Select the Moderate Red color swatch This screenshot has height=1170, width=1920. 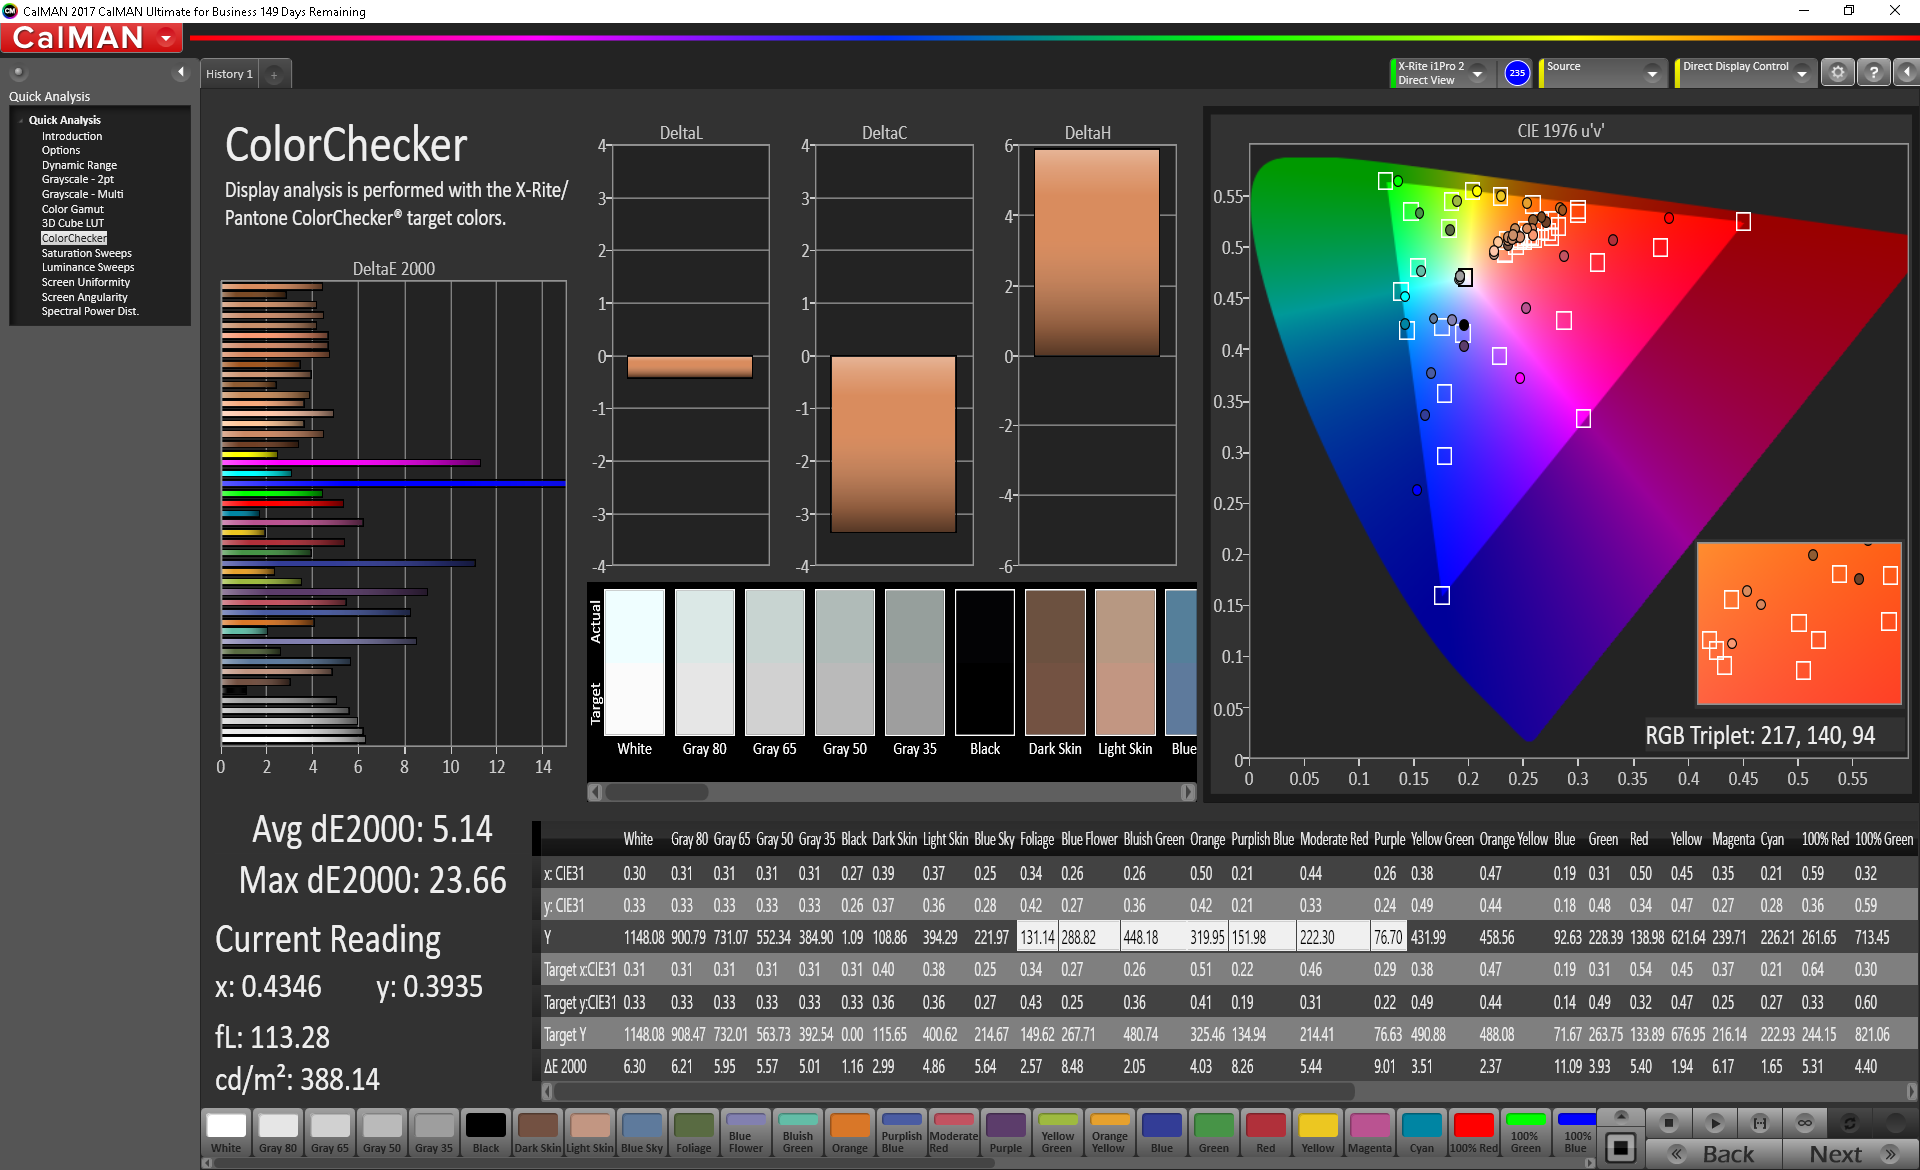point(953,1133)
